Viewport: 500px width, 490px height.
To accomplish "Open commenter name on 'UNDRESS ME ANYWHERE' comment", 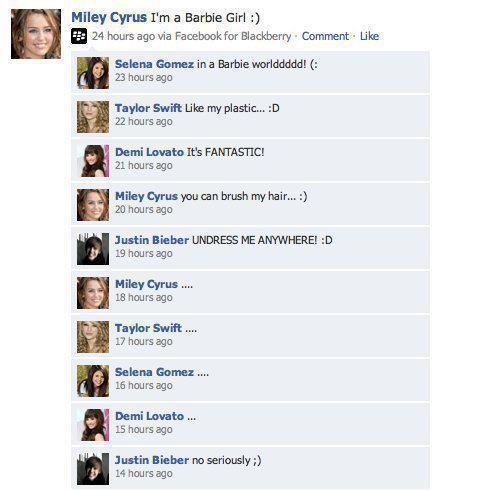I will click(152, 240).
